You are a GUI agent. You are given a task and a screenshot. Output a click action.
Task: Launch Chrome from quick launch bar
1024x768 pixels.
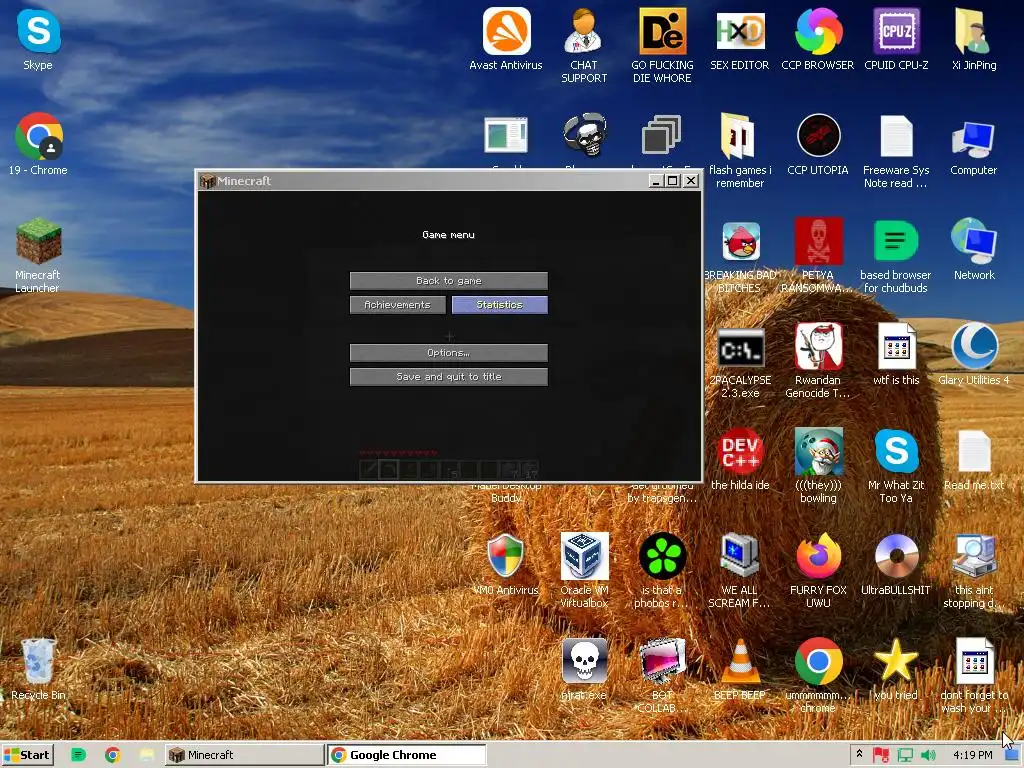click(112, 755)
